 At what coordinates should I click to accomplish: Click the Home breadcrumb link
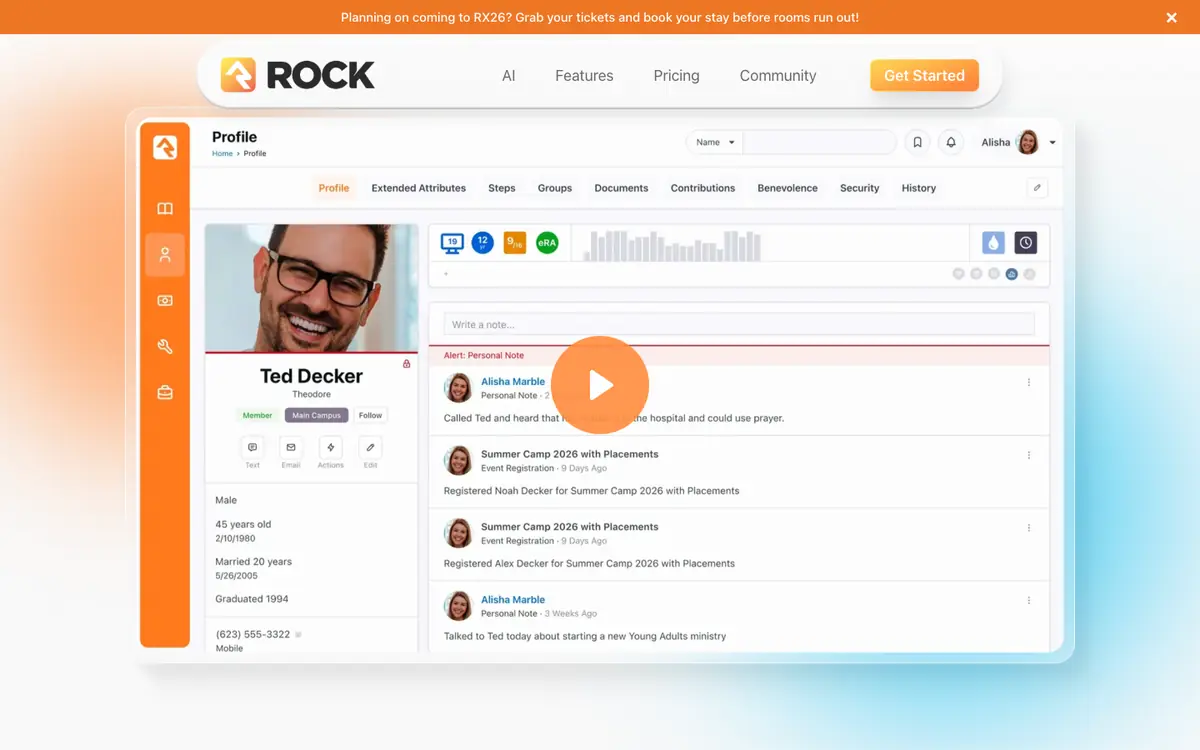222,154
